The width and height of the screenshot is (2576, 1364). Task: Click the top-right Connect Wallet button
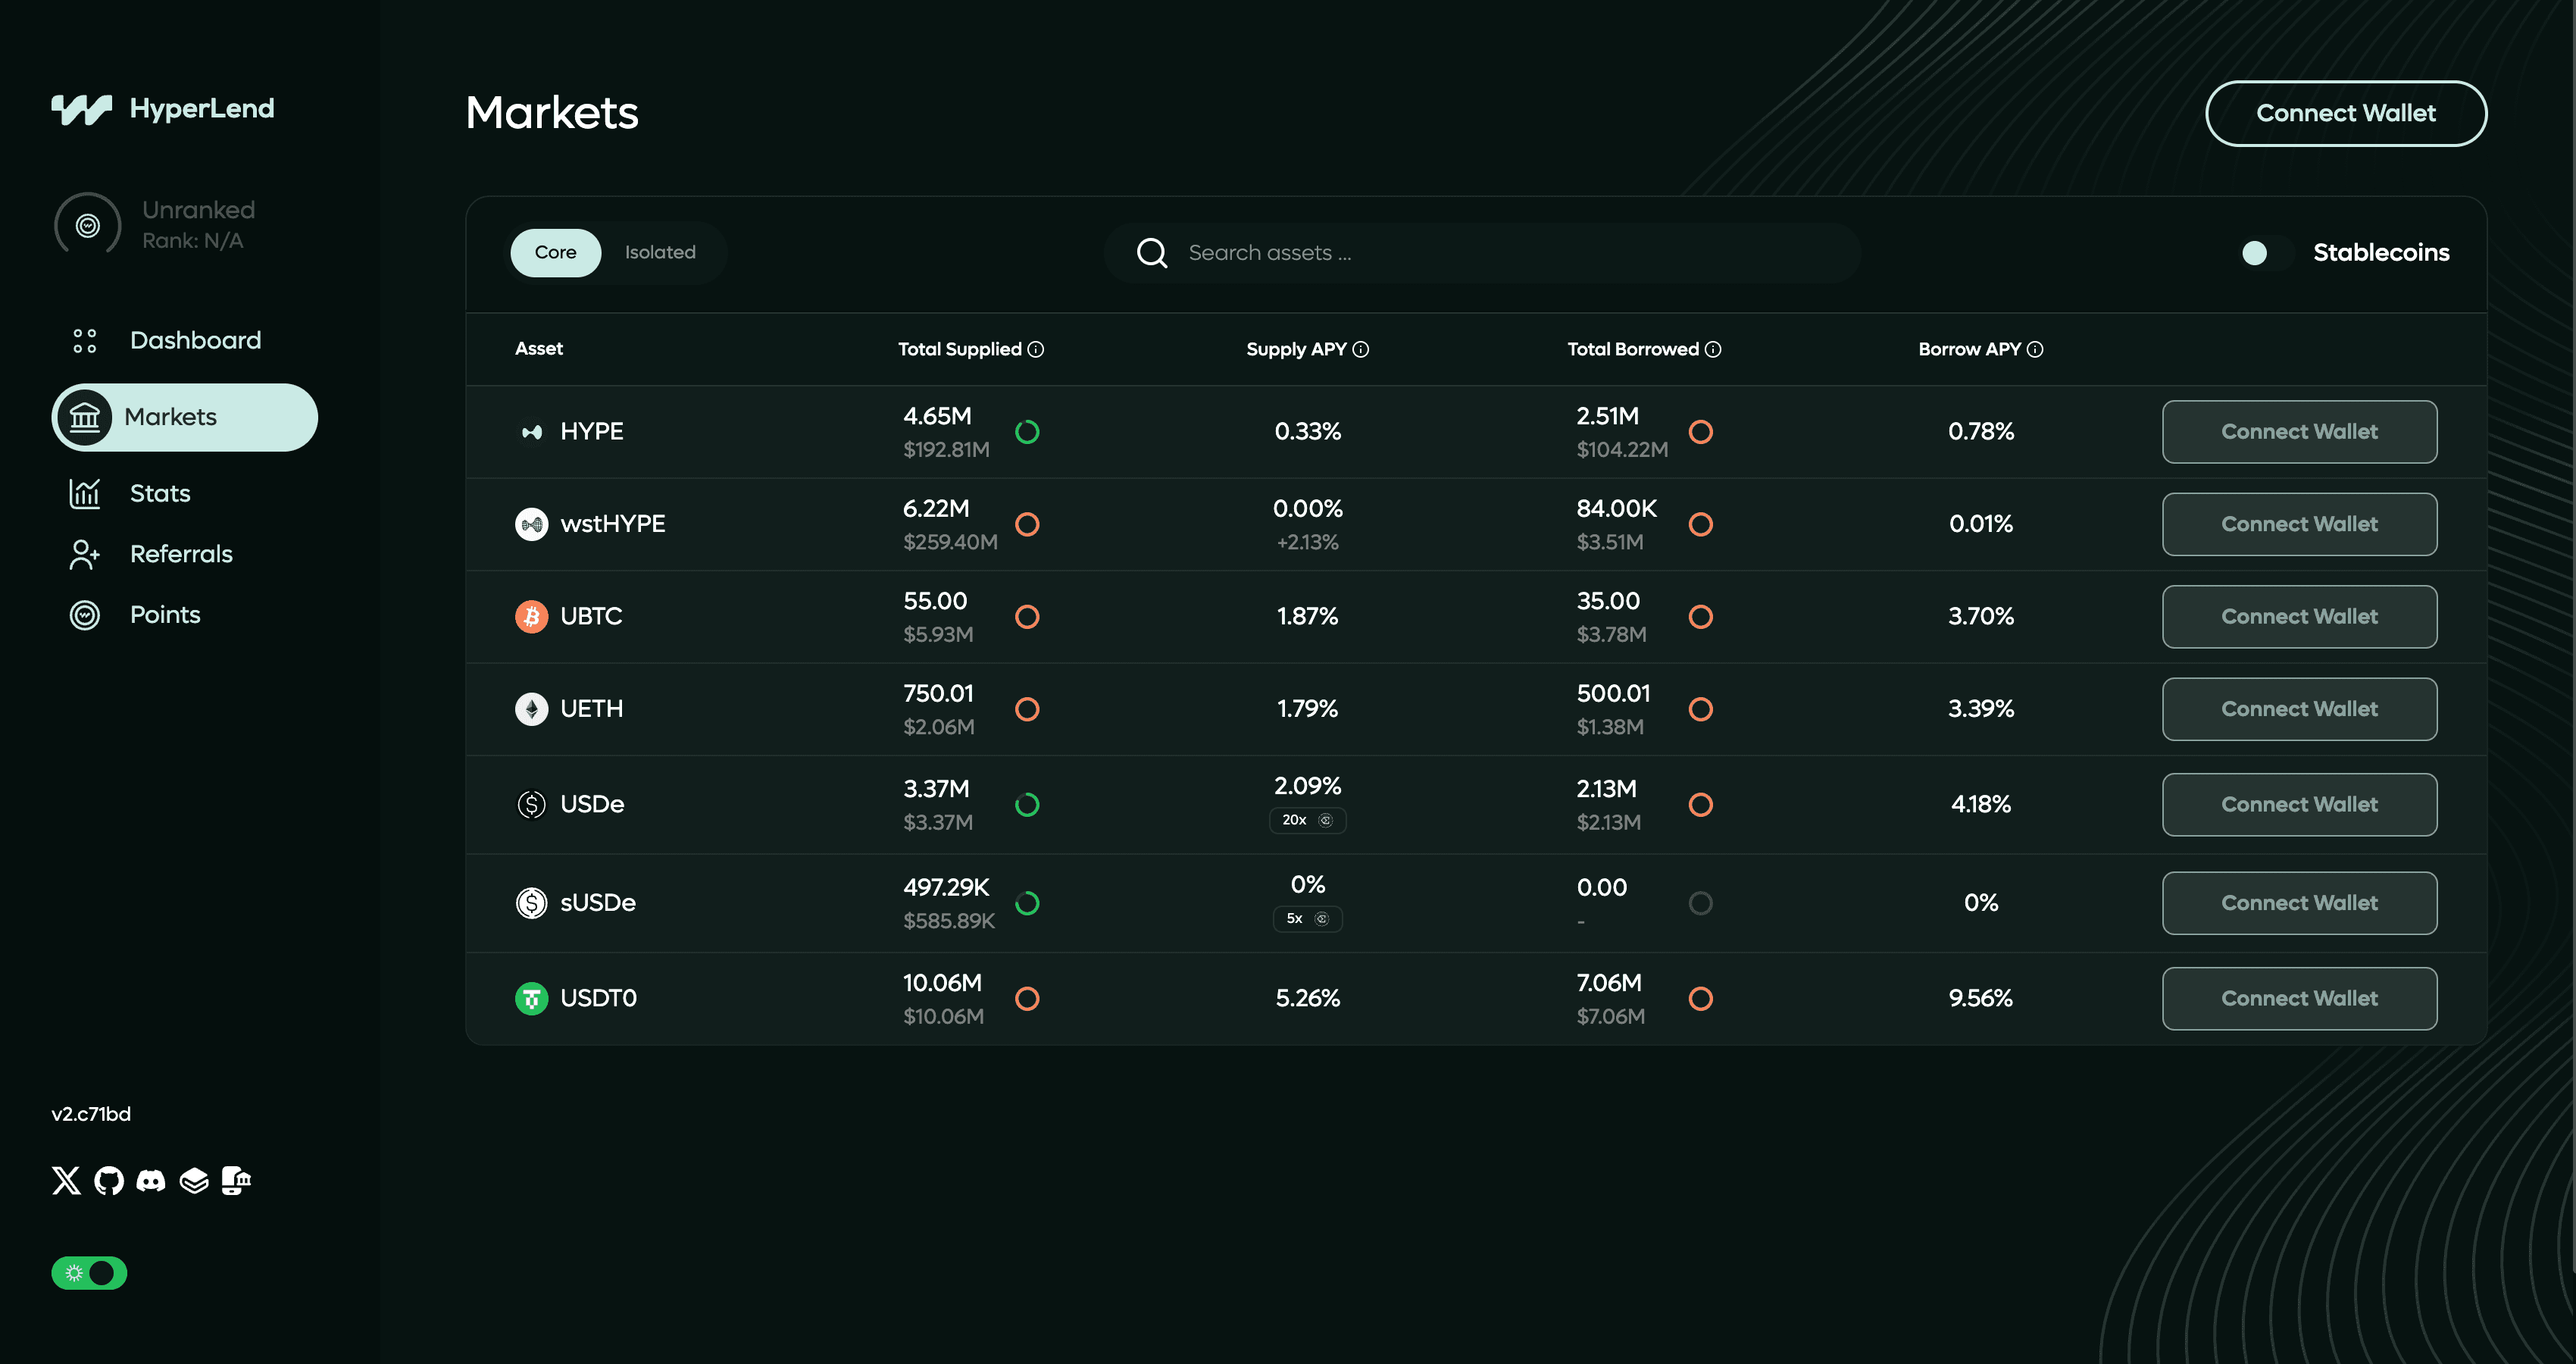(2345, 113)
